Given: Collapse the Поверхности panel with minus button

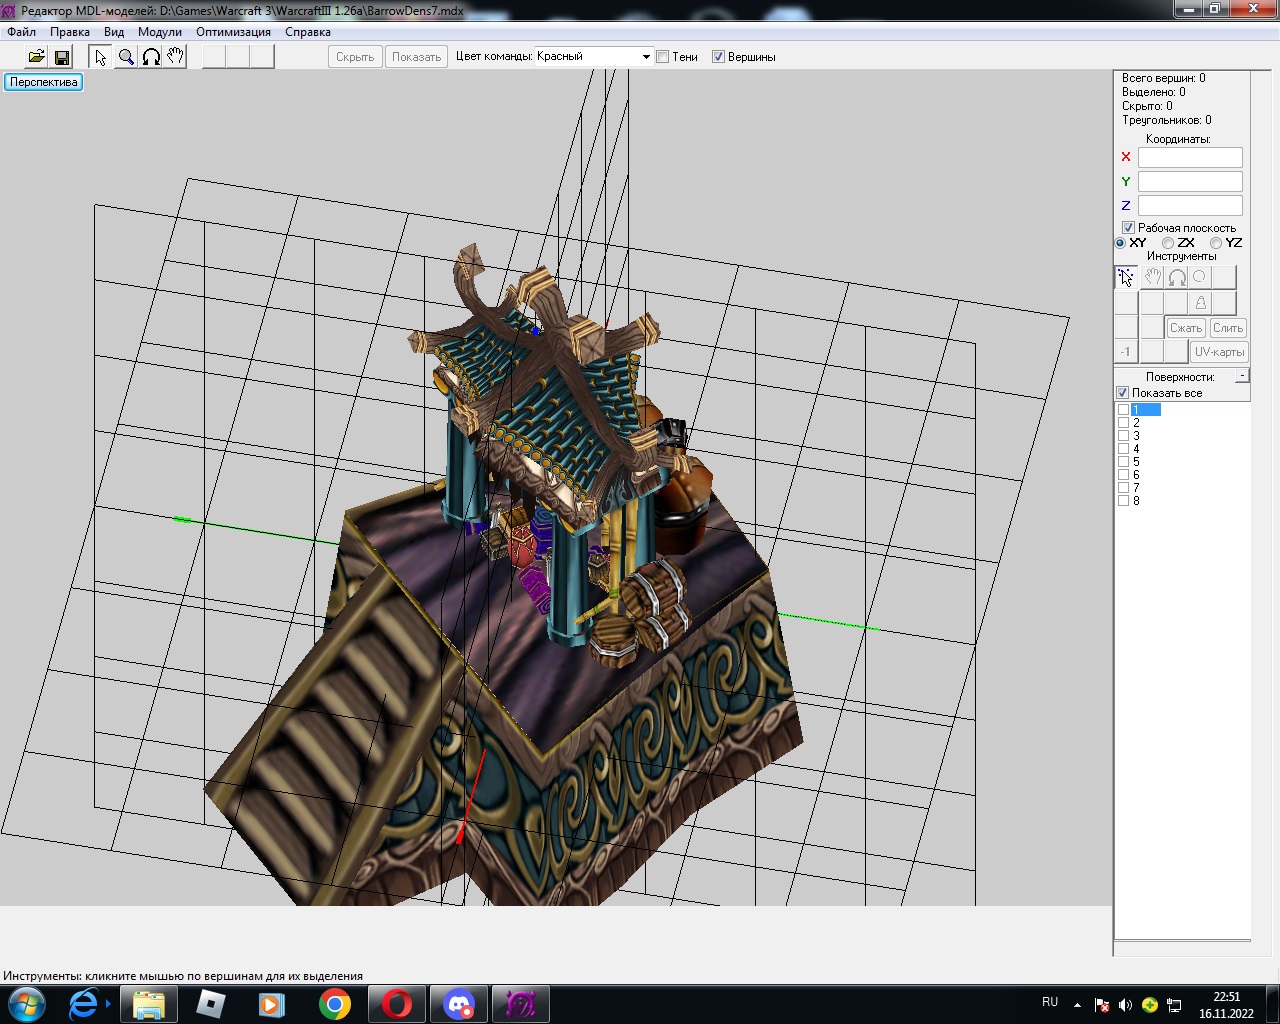Looking at the screenshot, I should [1242, 376].
